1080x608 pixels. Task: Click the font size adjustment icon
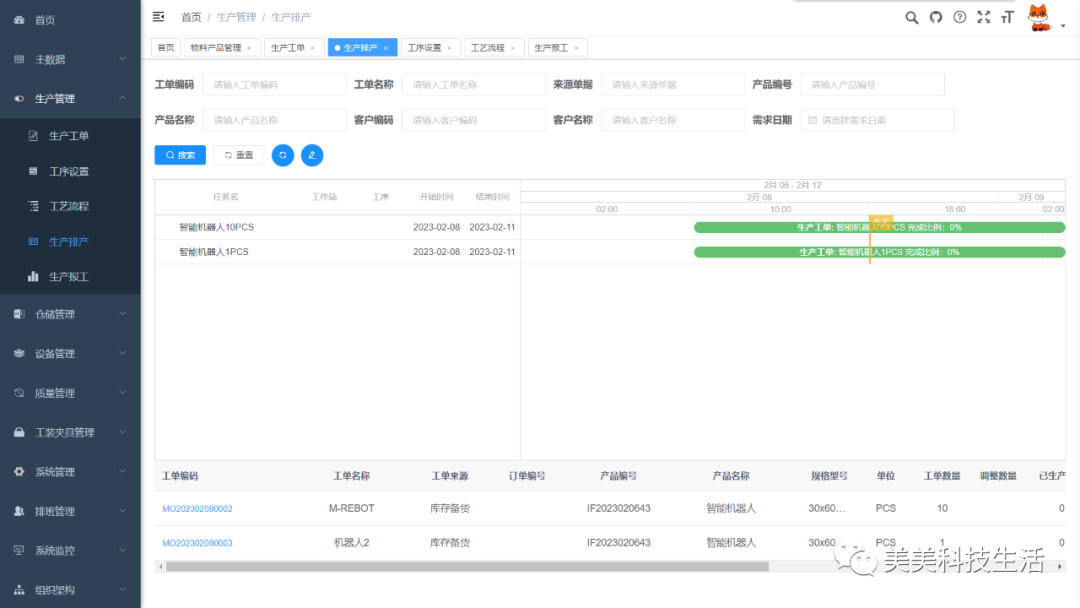1007,17
